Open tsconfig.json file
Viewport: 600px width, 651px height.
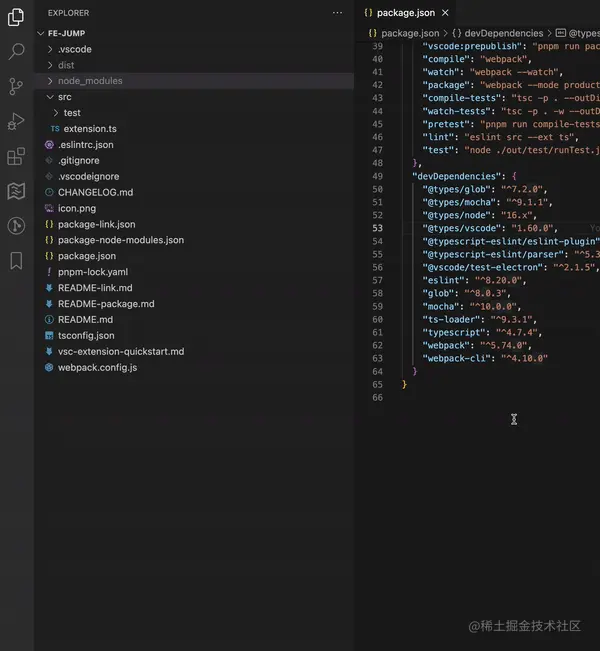[194, 336]
